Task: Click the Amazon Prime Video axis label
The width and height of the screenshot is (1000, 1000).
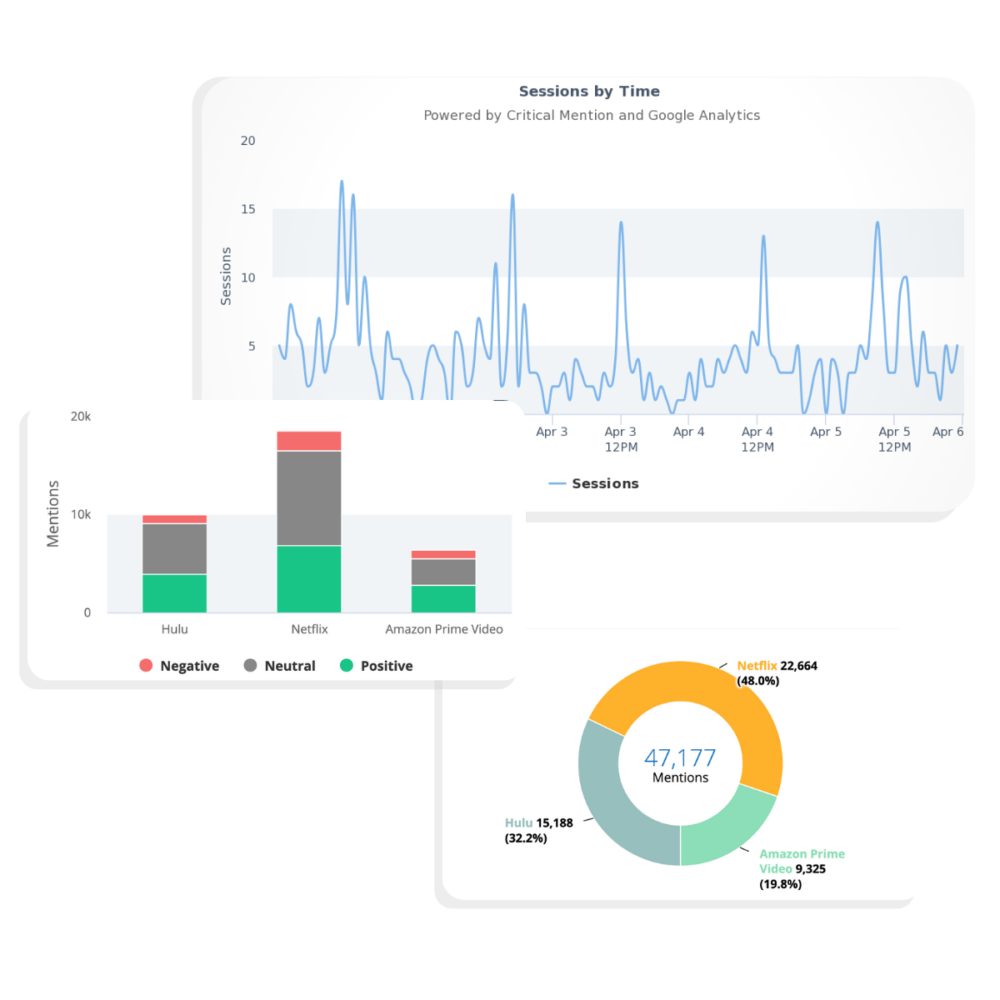Action: [x=443, y=629]
